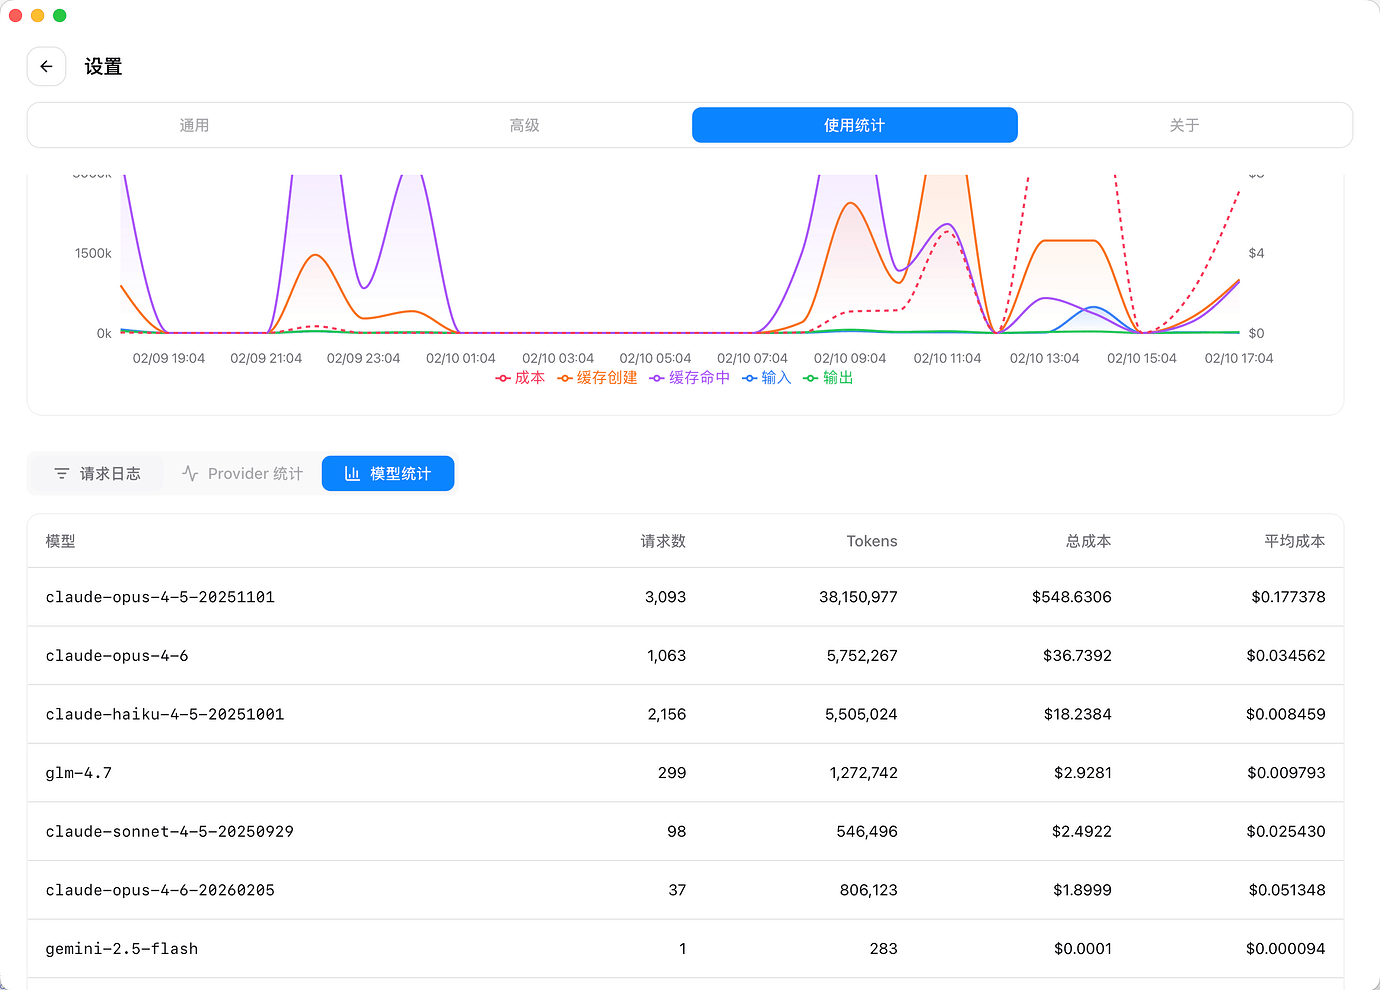Click token count 38,150,977
The image size is (1380, 990).
(x=858, y=597)
